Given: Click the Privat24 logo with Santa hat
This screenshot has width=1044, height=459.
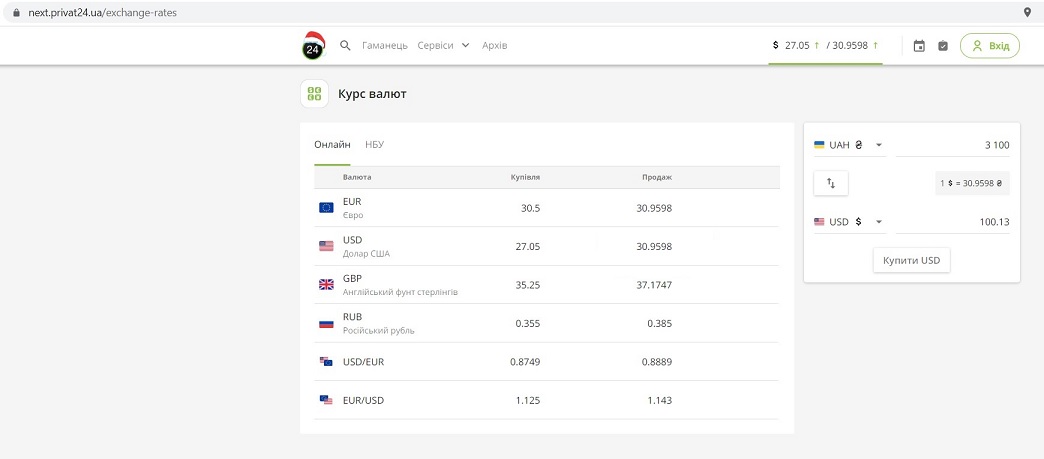Looking at the screenshot, I should (314, 46).
